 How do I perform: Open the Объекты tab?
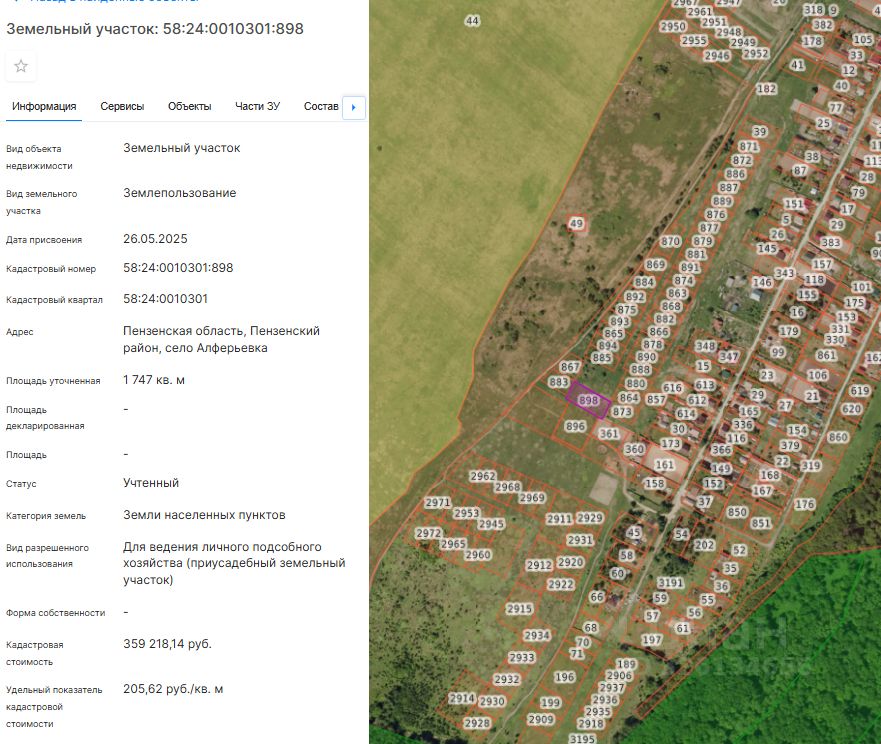[189, 106]
